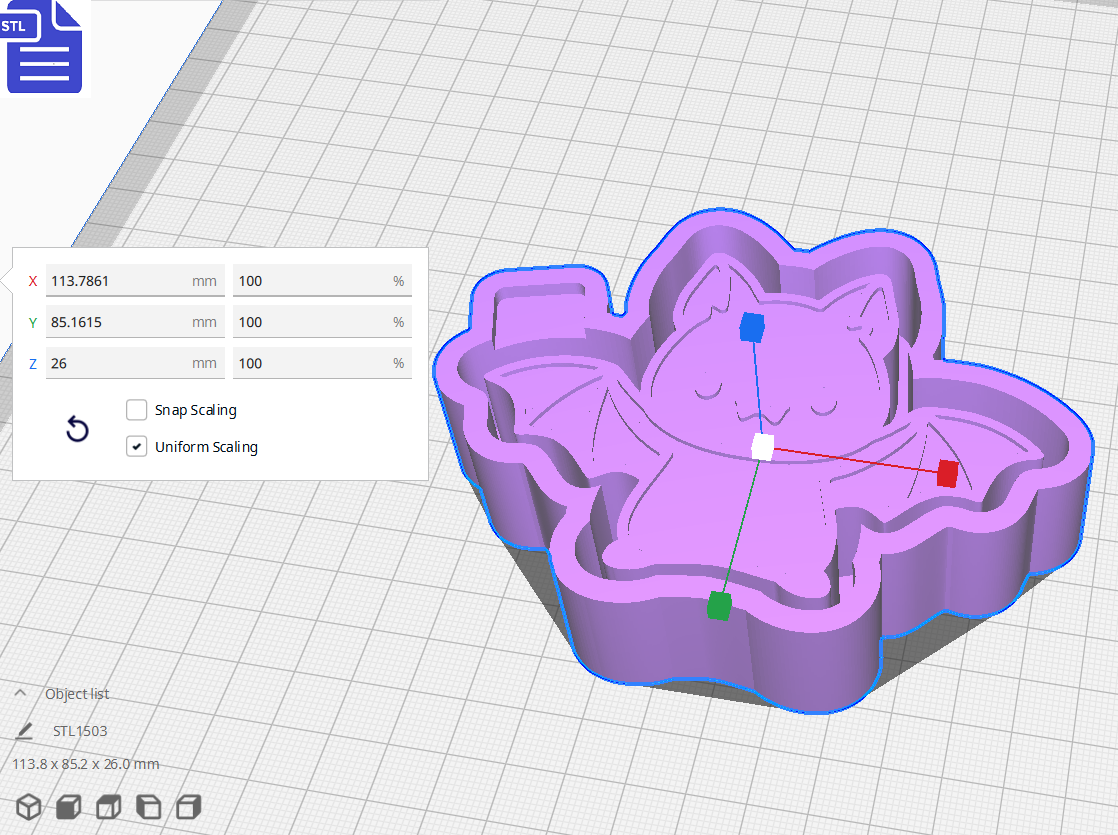Collapse the Object list panel
The image size is (1118, 835).
click(21, 693)
